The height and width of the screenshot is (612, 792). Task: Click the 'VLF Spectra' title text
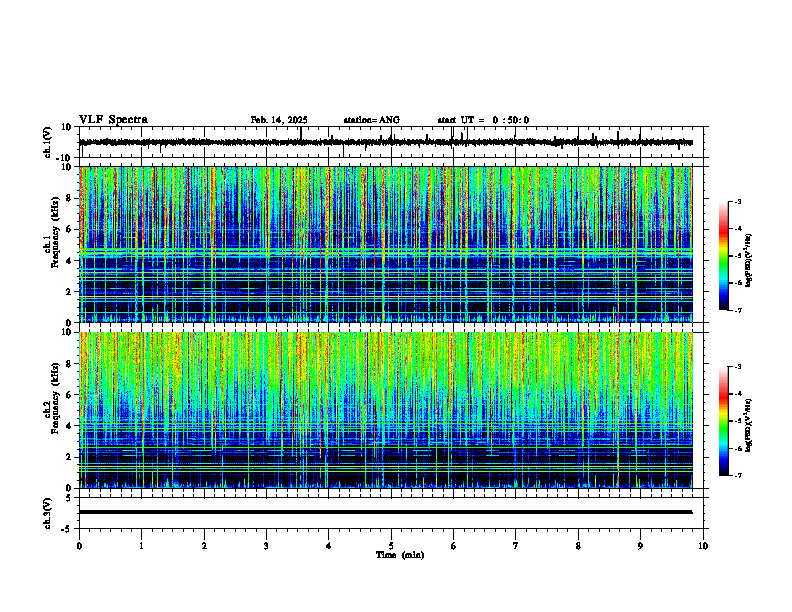pyautogui.click(x=113, y=120)
